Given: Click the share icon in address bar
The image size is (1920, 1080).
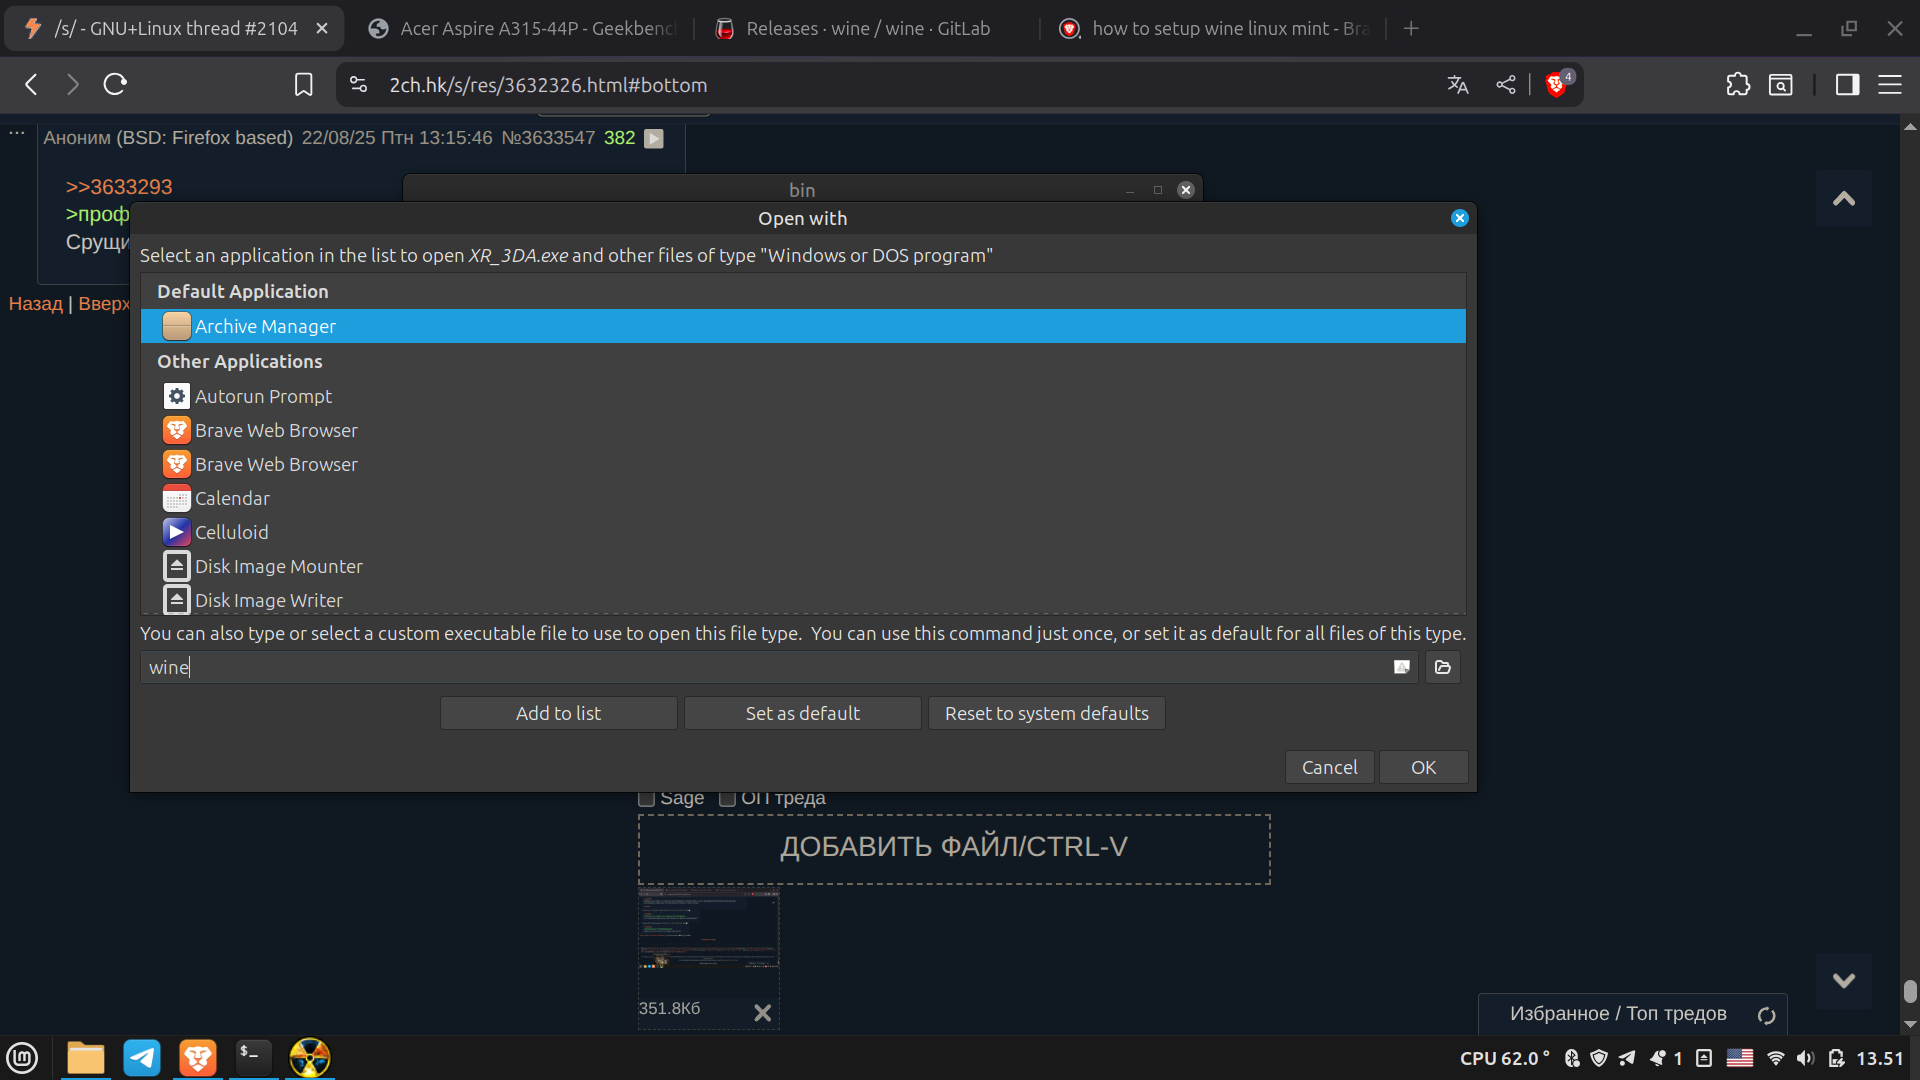Looking at the screenshot, I should point(1506,85).
